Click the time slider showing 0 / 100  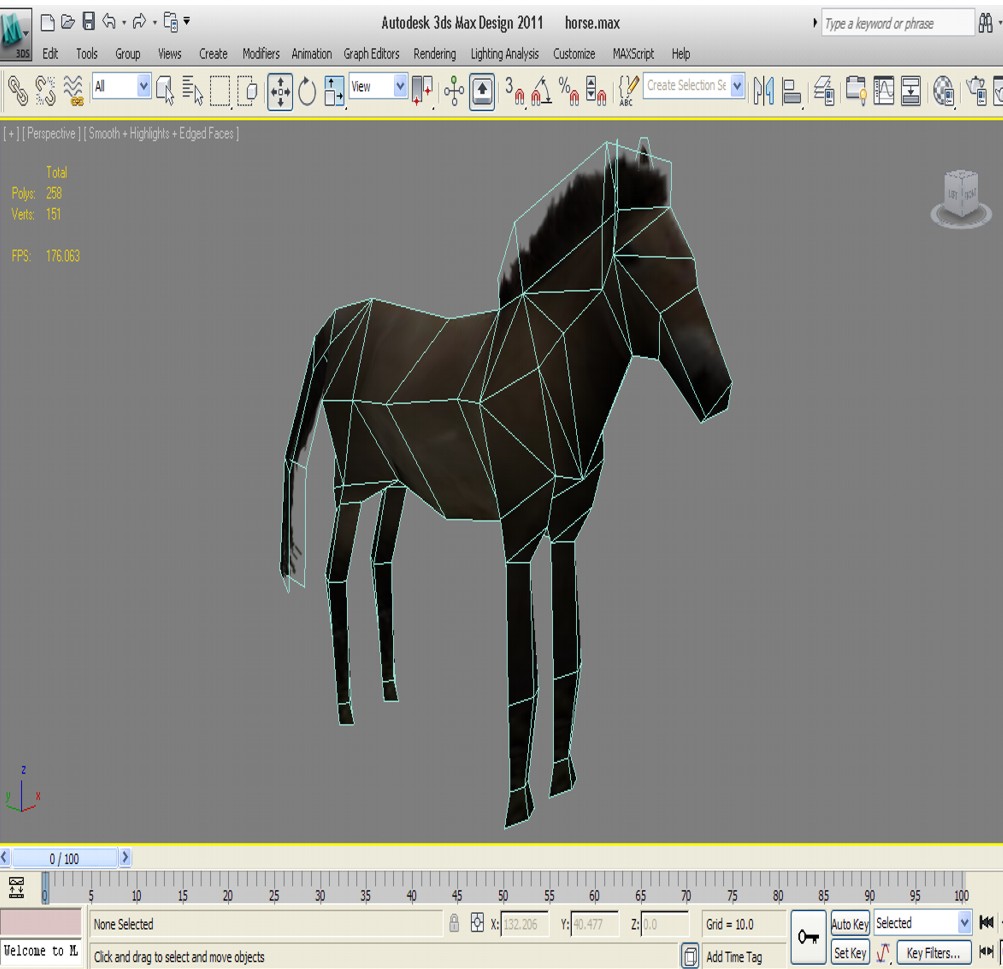point(64,858)
